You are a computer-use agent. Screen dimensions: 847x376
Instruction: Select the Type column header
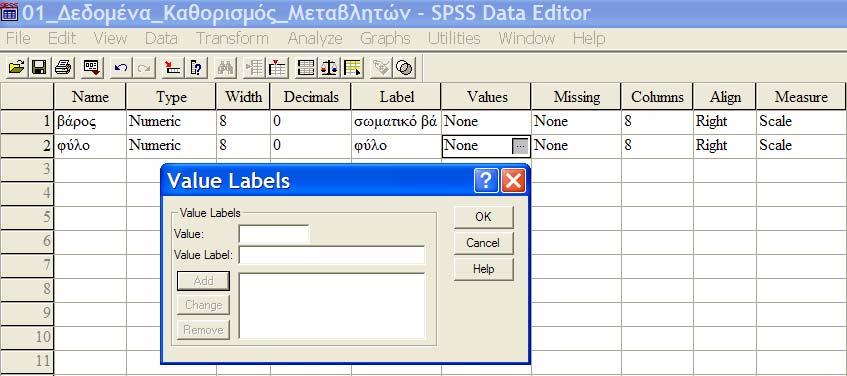pos(171,97)
